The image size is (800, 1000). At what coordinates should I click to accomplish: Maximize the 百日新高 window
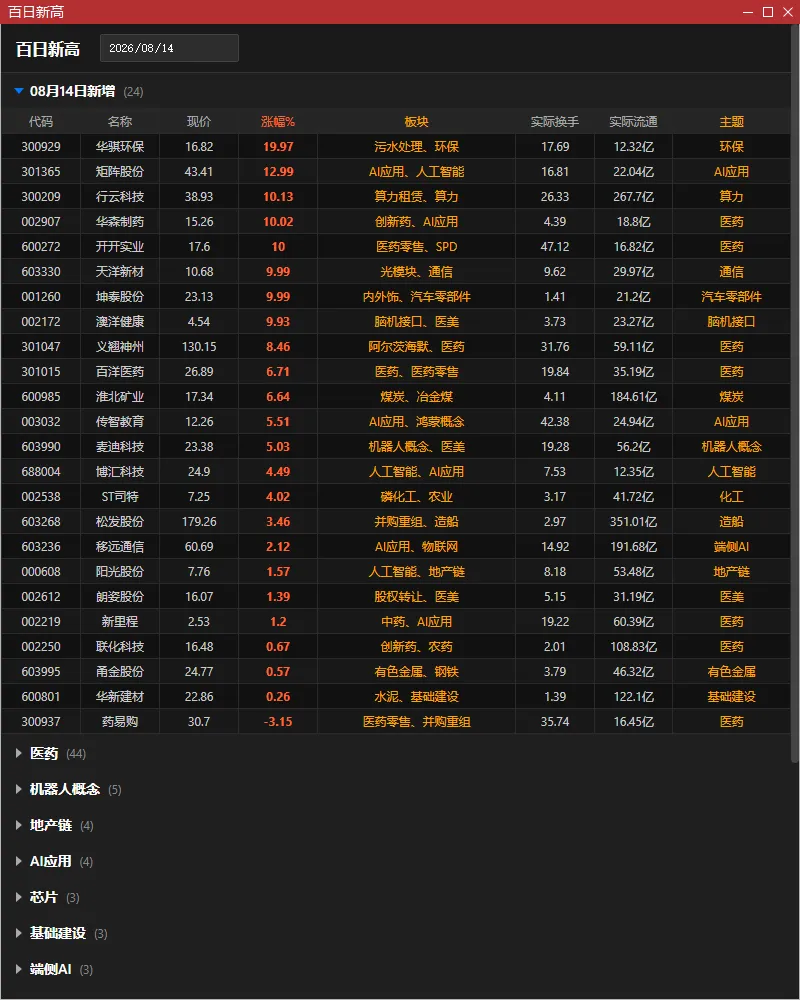pyautogui.click(x=768, y=12)
